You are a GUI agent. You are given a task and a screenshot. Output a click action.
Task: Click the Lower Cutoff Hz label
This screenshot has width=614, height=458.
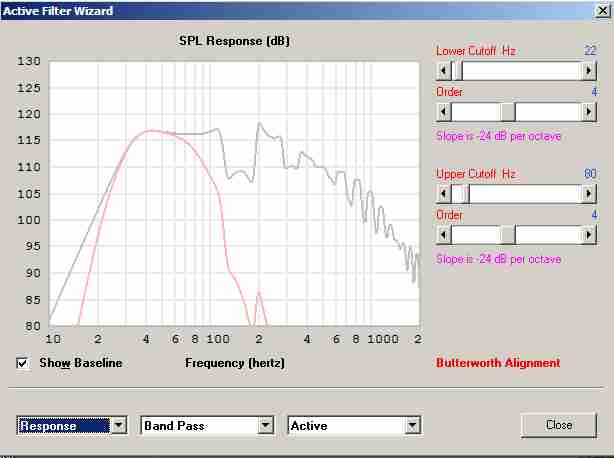pyautogui.click(x=476, y=51)
